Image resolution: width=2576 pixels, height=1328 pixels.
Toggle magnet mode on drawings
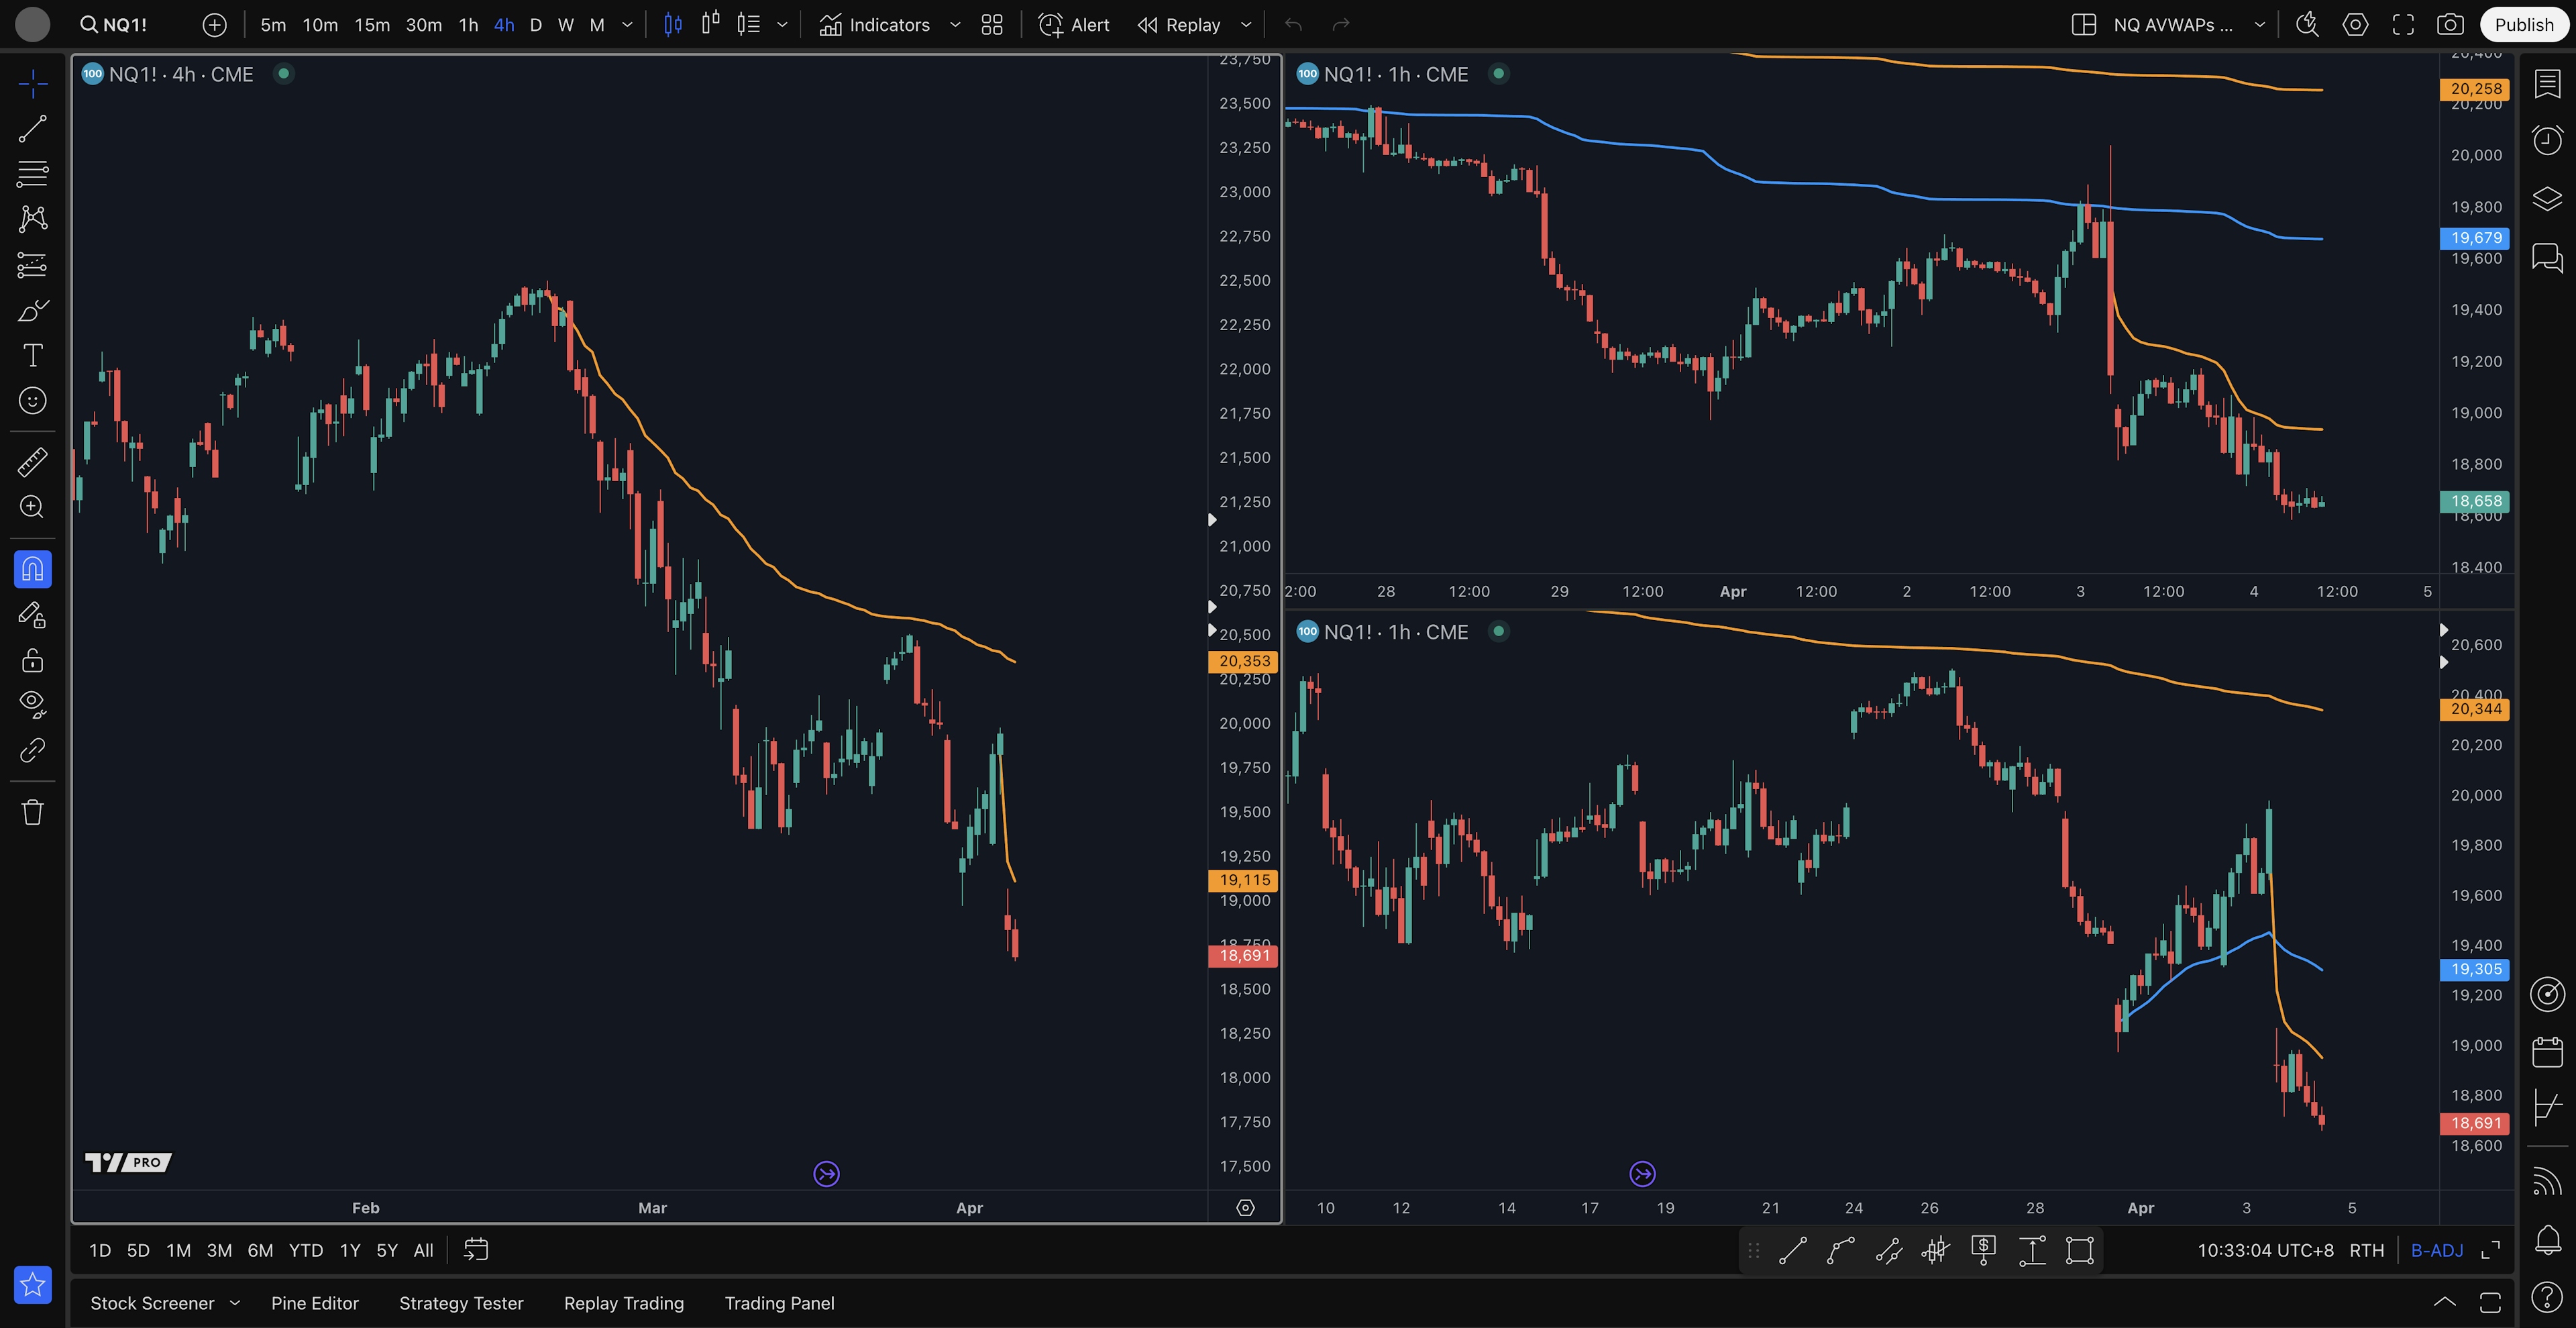pos(32,569)
